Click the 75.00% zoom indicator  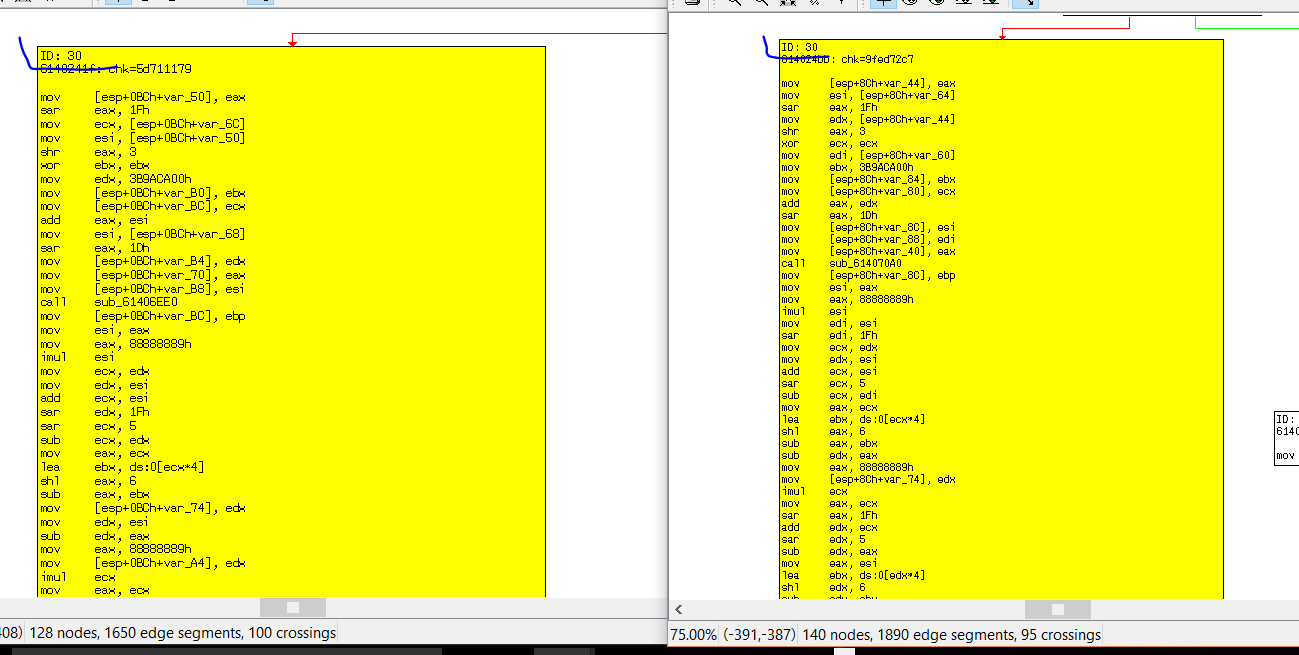point(693,634)
